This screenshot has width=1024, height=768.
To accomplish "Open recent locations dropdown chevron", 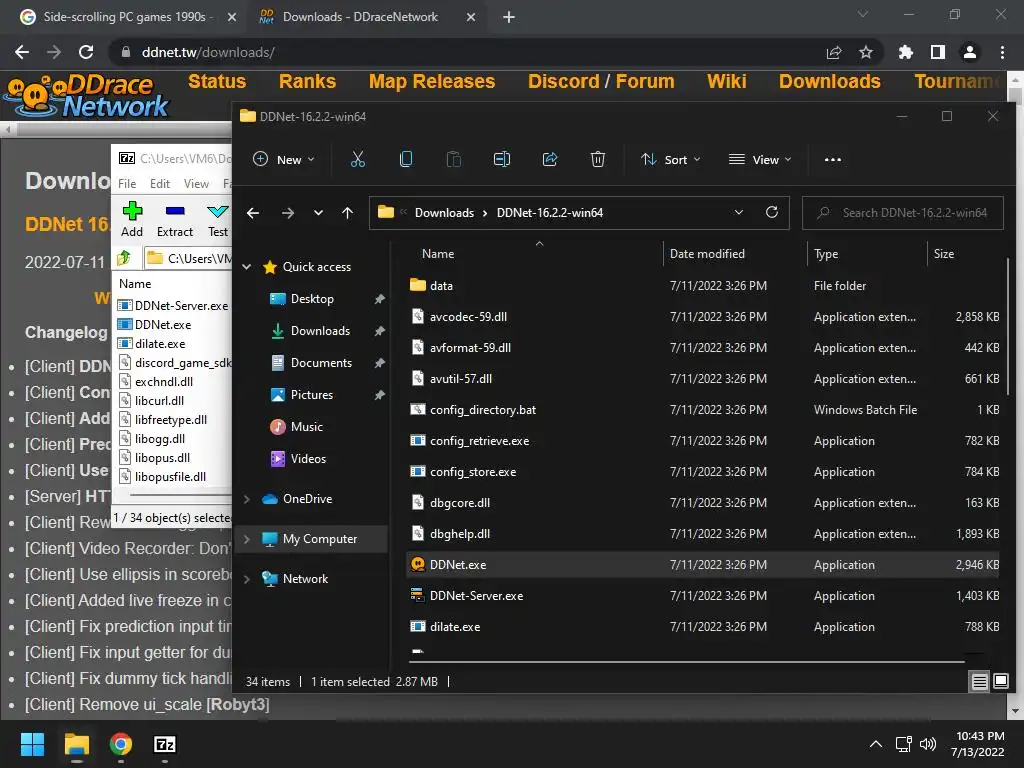I will (318, 213).
